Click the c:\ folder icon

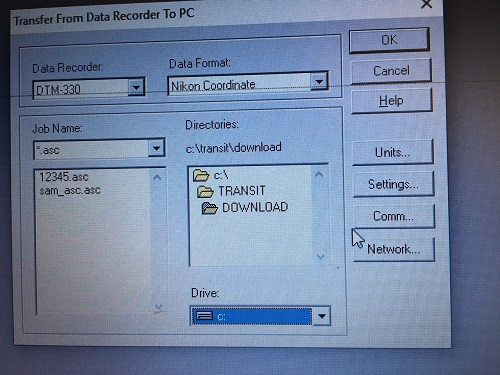pyautogui.click(x=201, y=175)
